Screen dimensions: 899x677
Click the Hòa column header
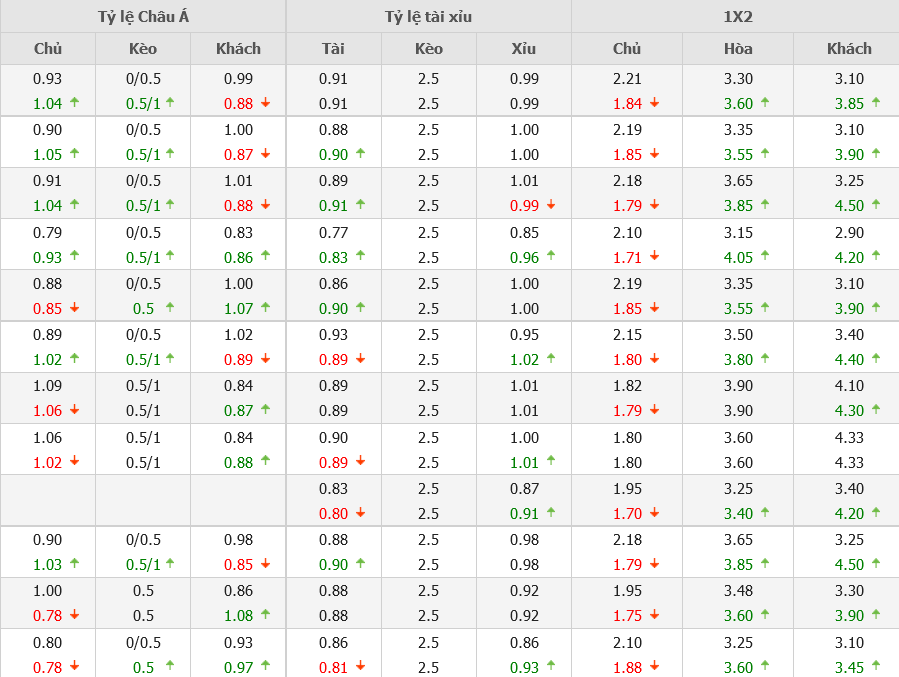click(x=738, y=48)
